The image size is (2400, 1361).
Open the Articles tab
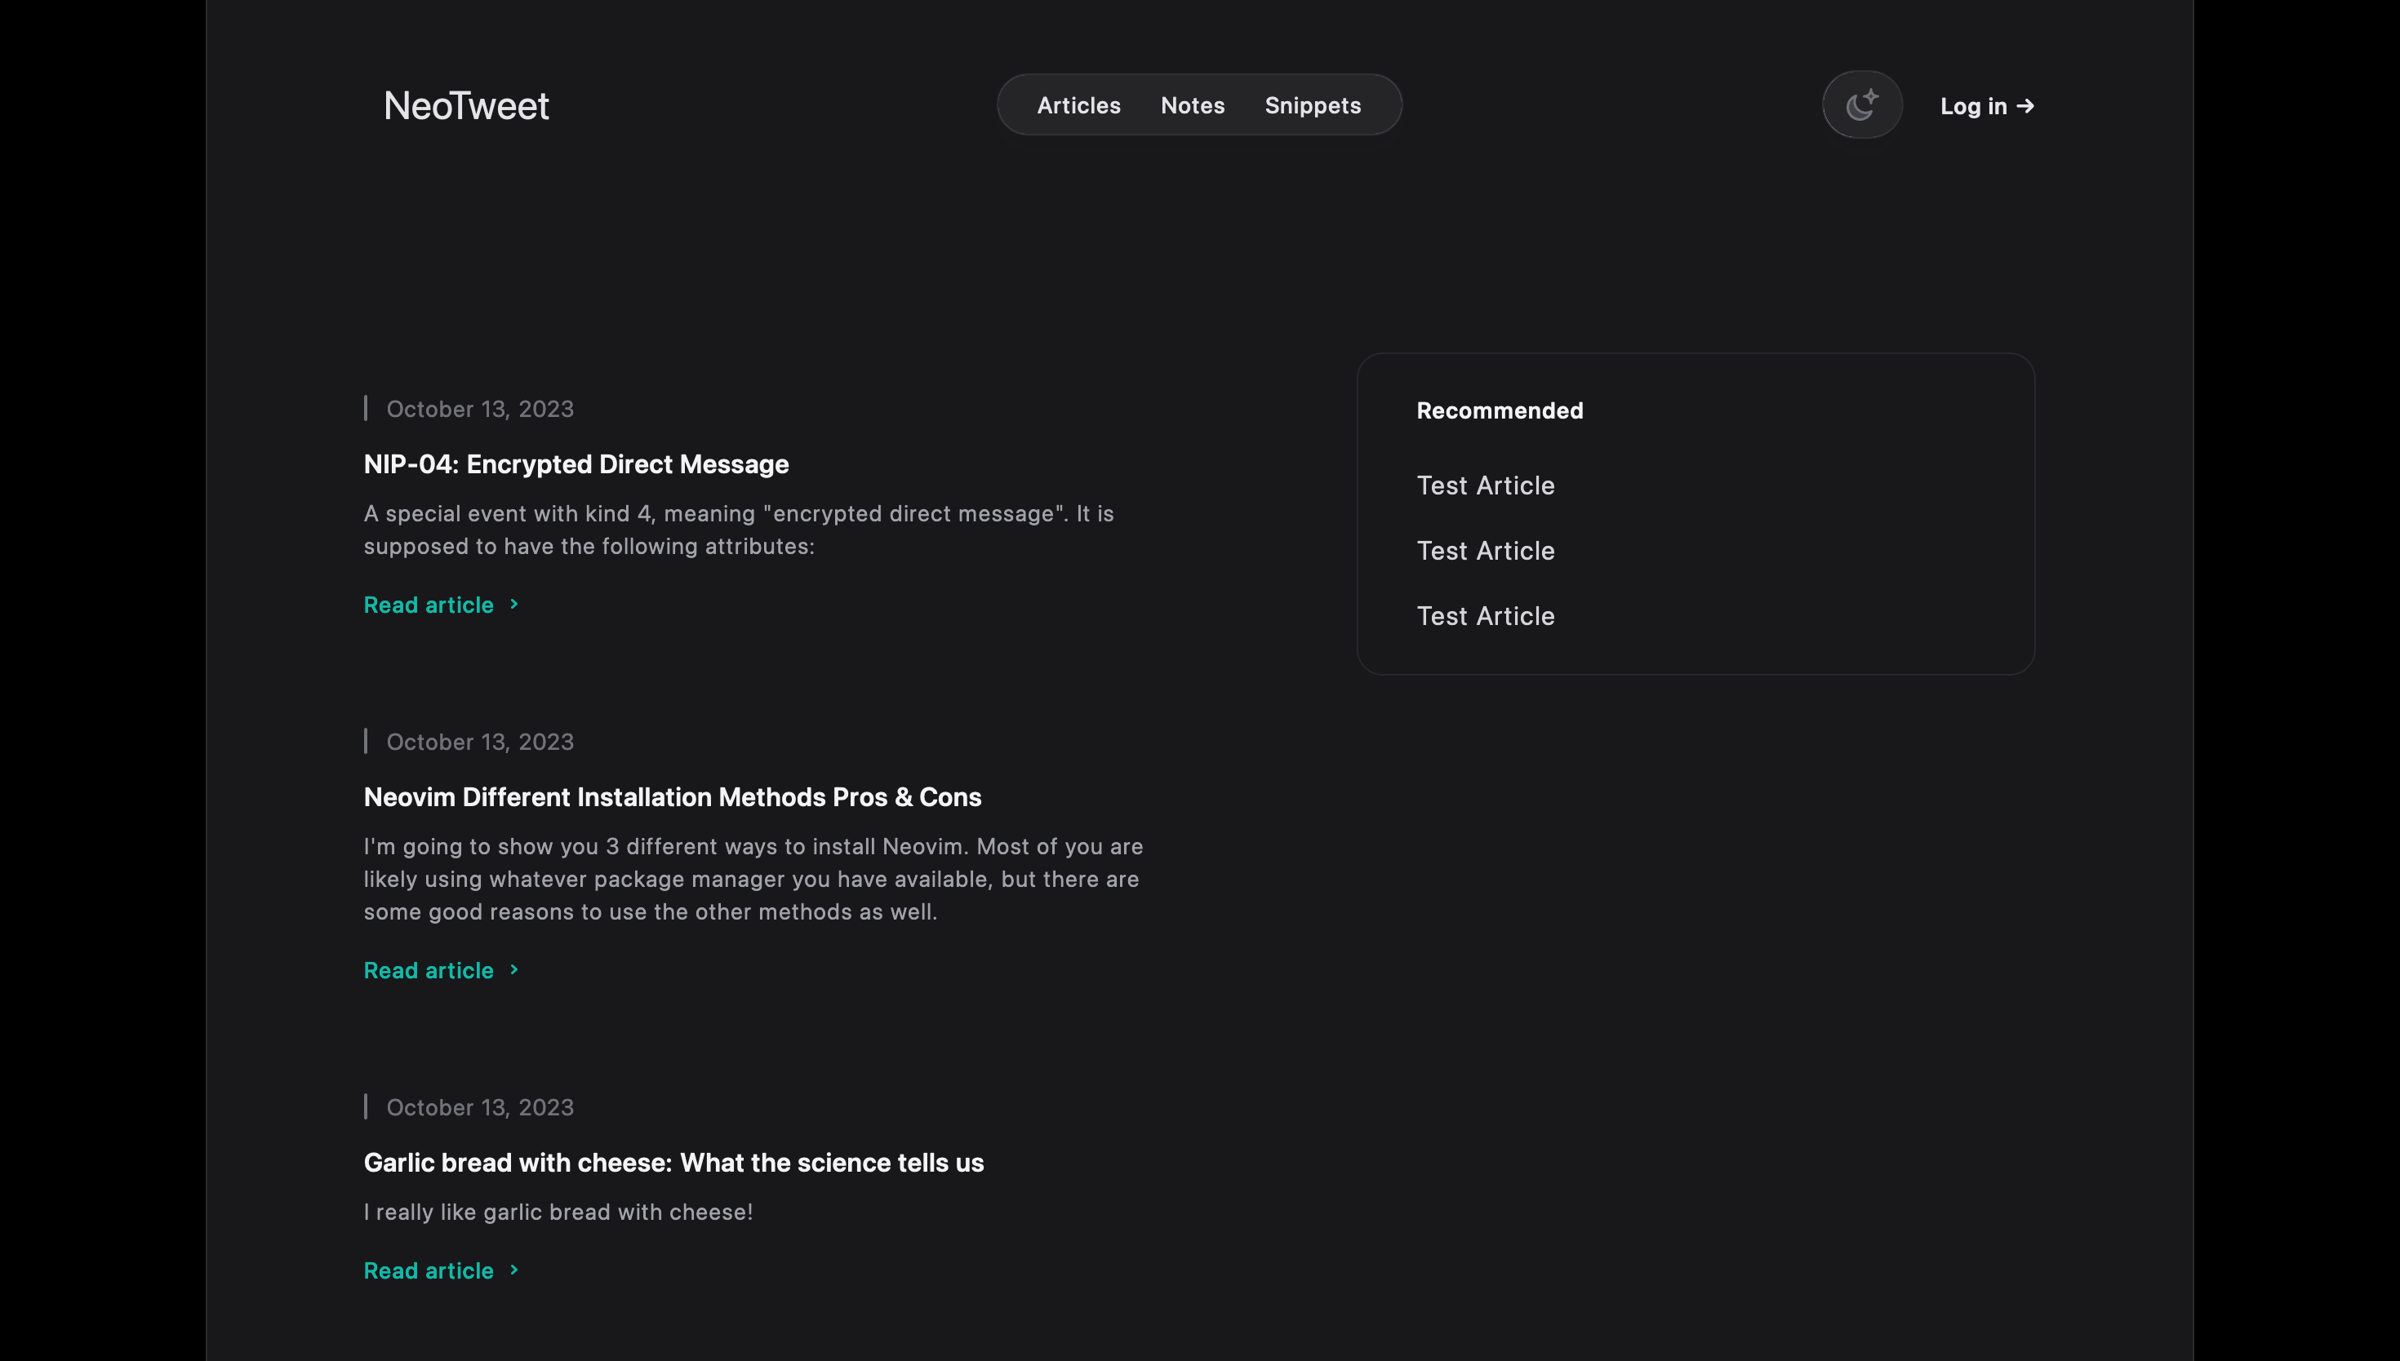click(1078, 105)
